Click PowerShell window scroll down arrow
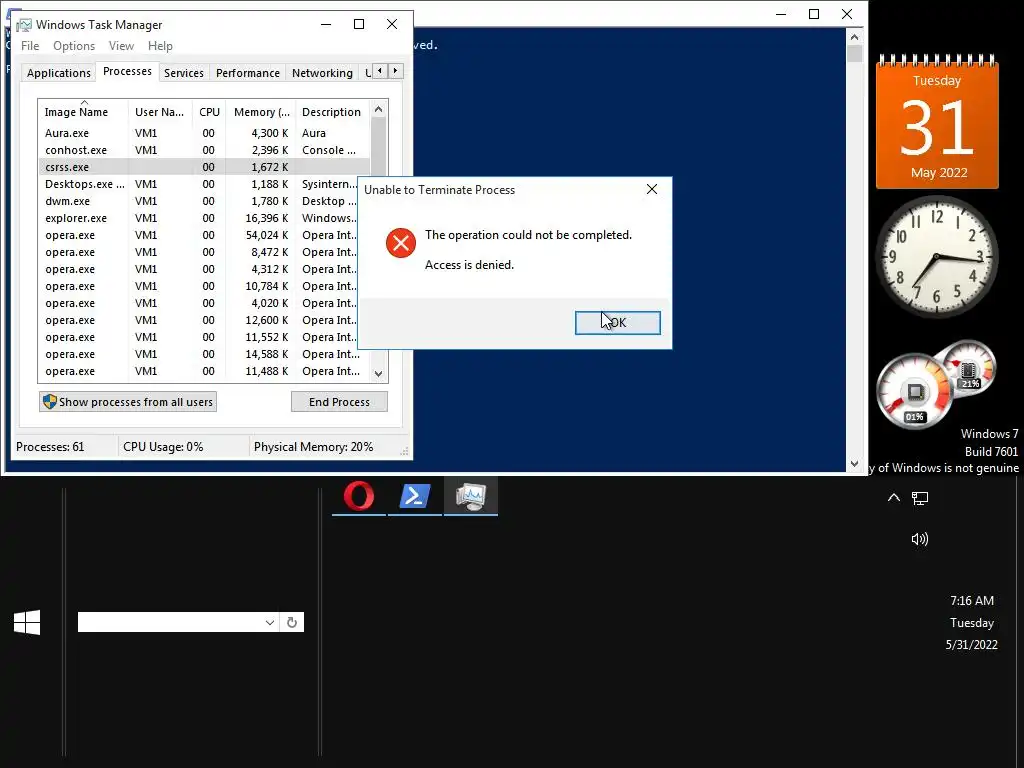This screenshot has width=1024, height=768. click(x=855, y=464)
